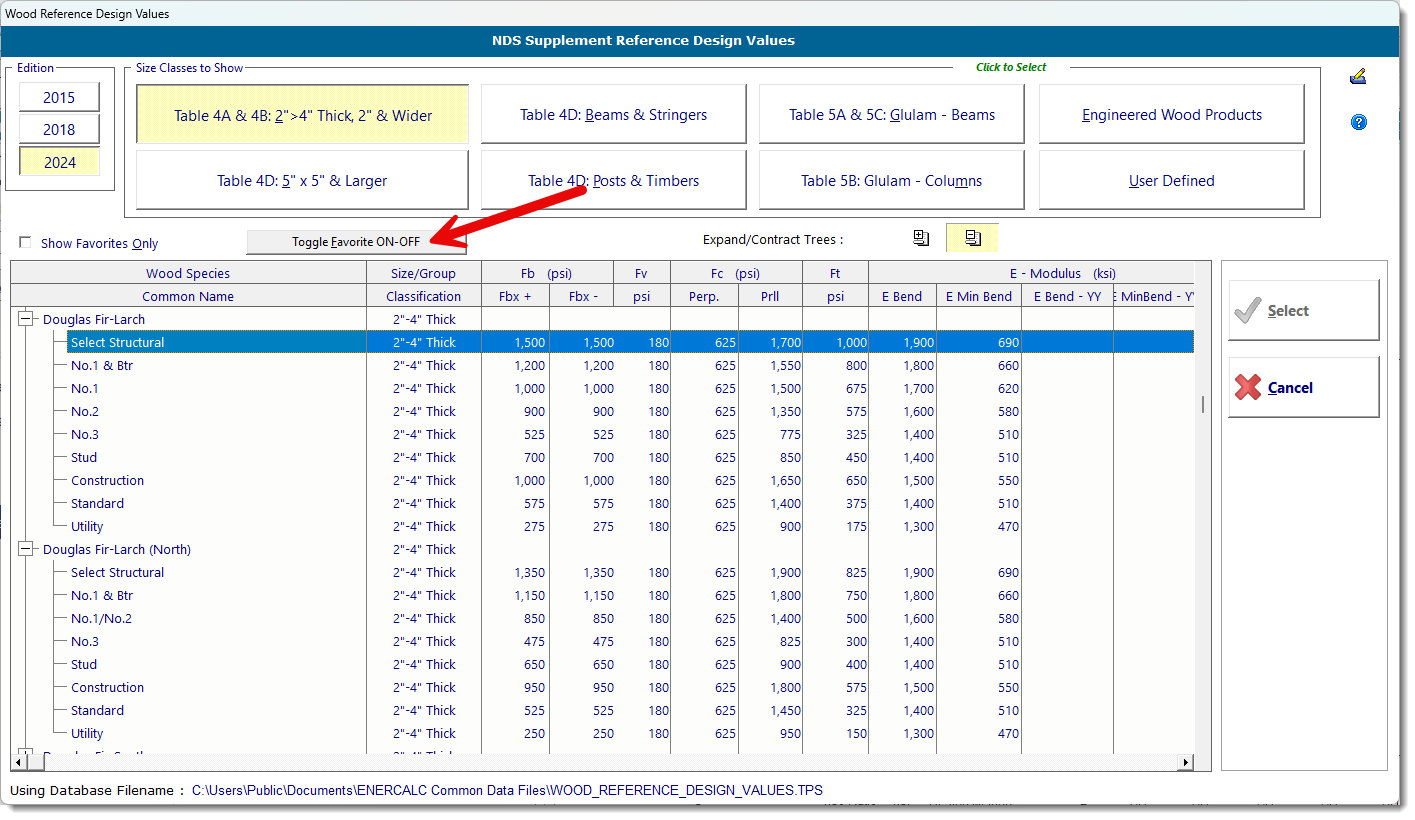Click the Select button with checkmark
This screenshot has width=1415, height=820.
(1303, 311)
